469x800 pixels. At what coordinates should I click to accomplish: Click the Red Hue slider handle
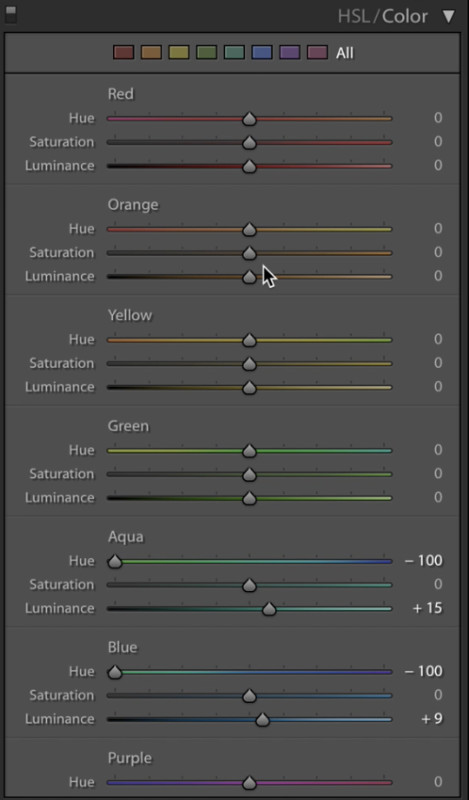(249, 119)
